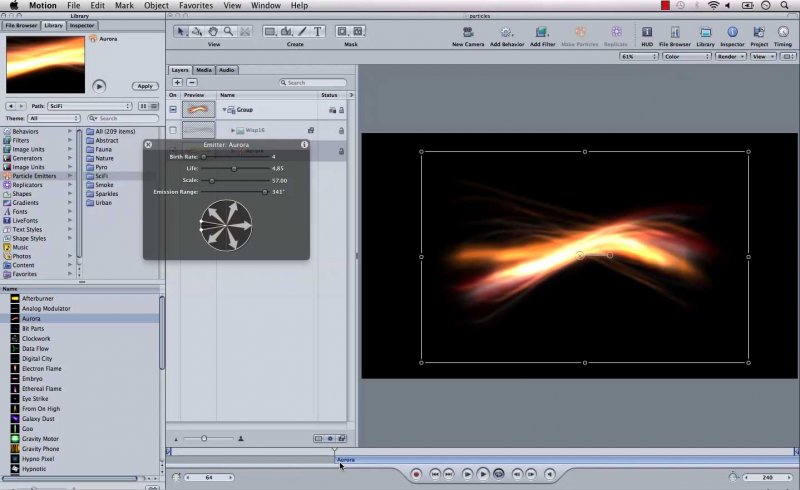Open the Inspector from the toolbar
Viewport: 800px width, 490px height.
(x=732, y=32)
